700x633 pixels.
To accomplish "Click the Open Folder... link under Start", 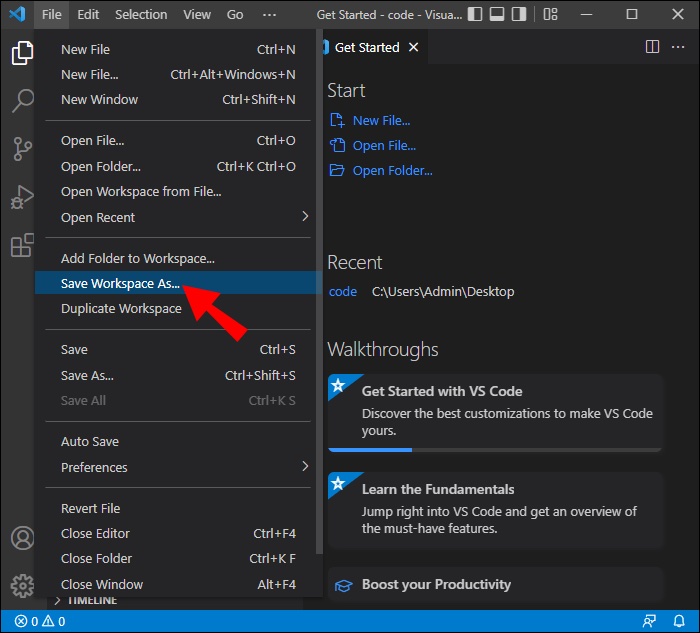I will (392, 170).
